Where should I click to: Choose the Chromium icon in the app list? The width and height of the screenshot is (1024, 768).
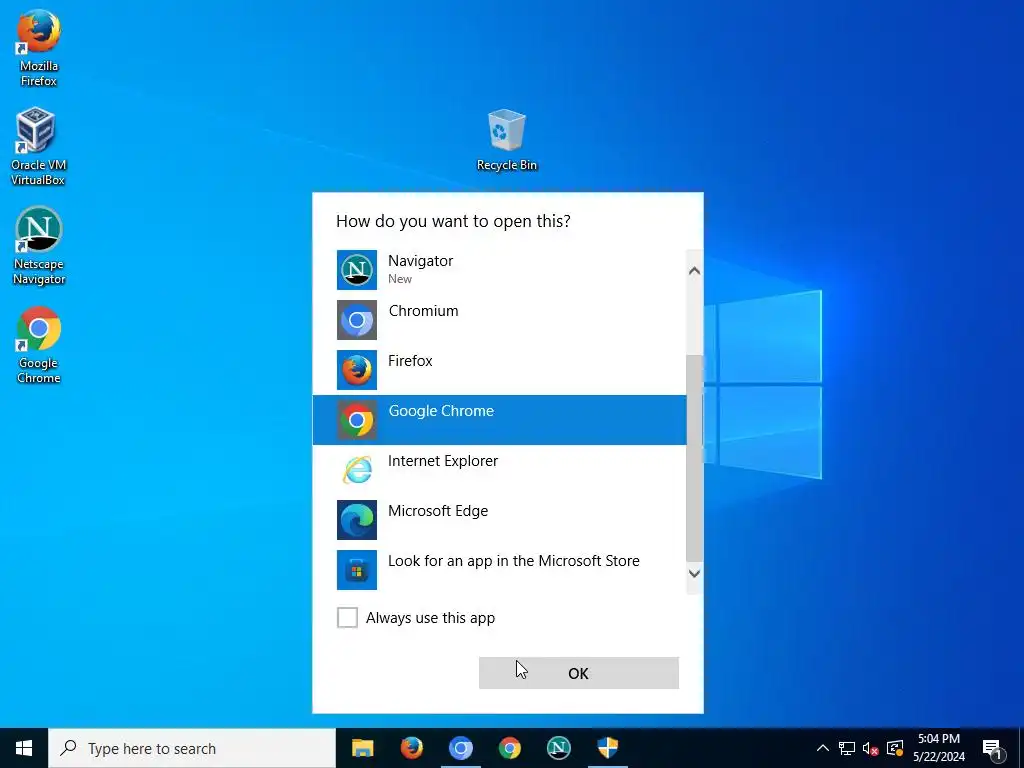click(x=357, y=320)
